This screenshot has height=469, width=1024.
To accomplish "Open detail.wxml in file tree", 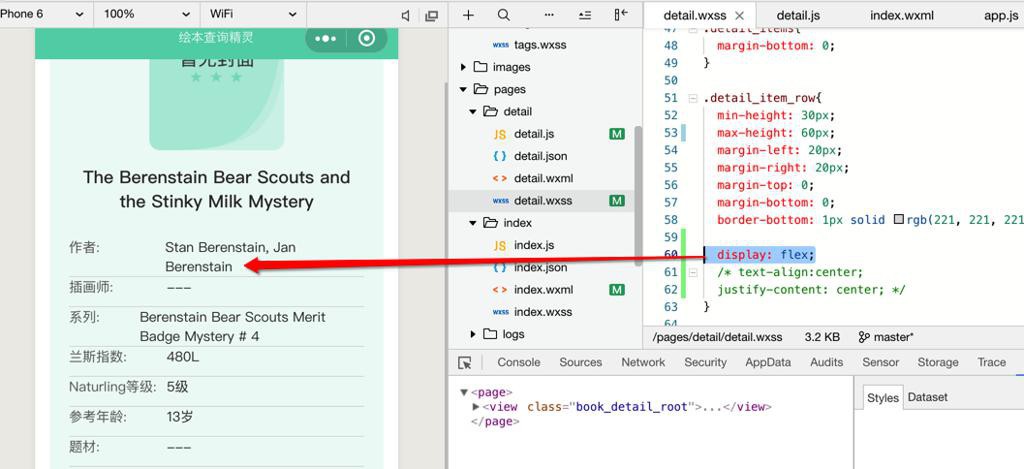I will coord(543,178).
